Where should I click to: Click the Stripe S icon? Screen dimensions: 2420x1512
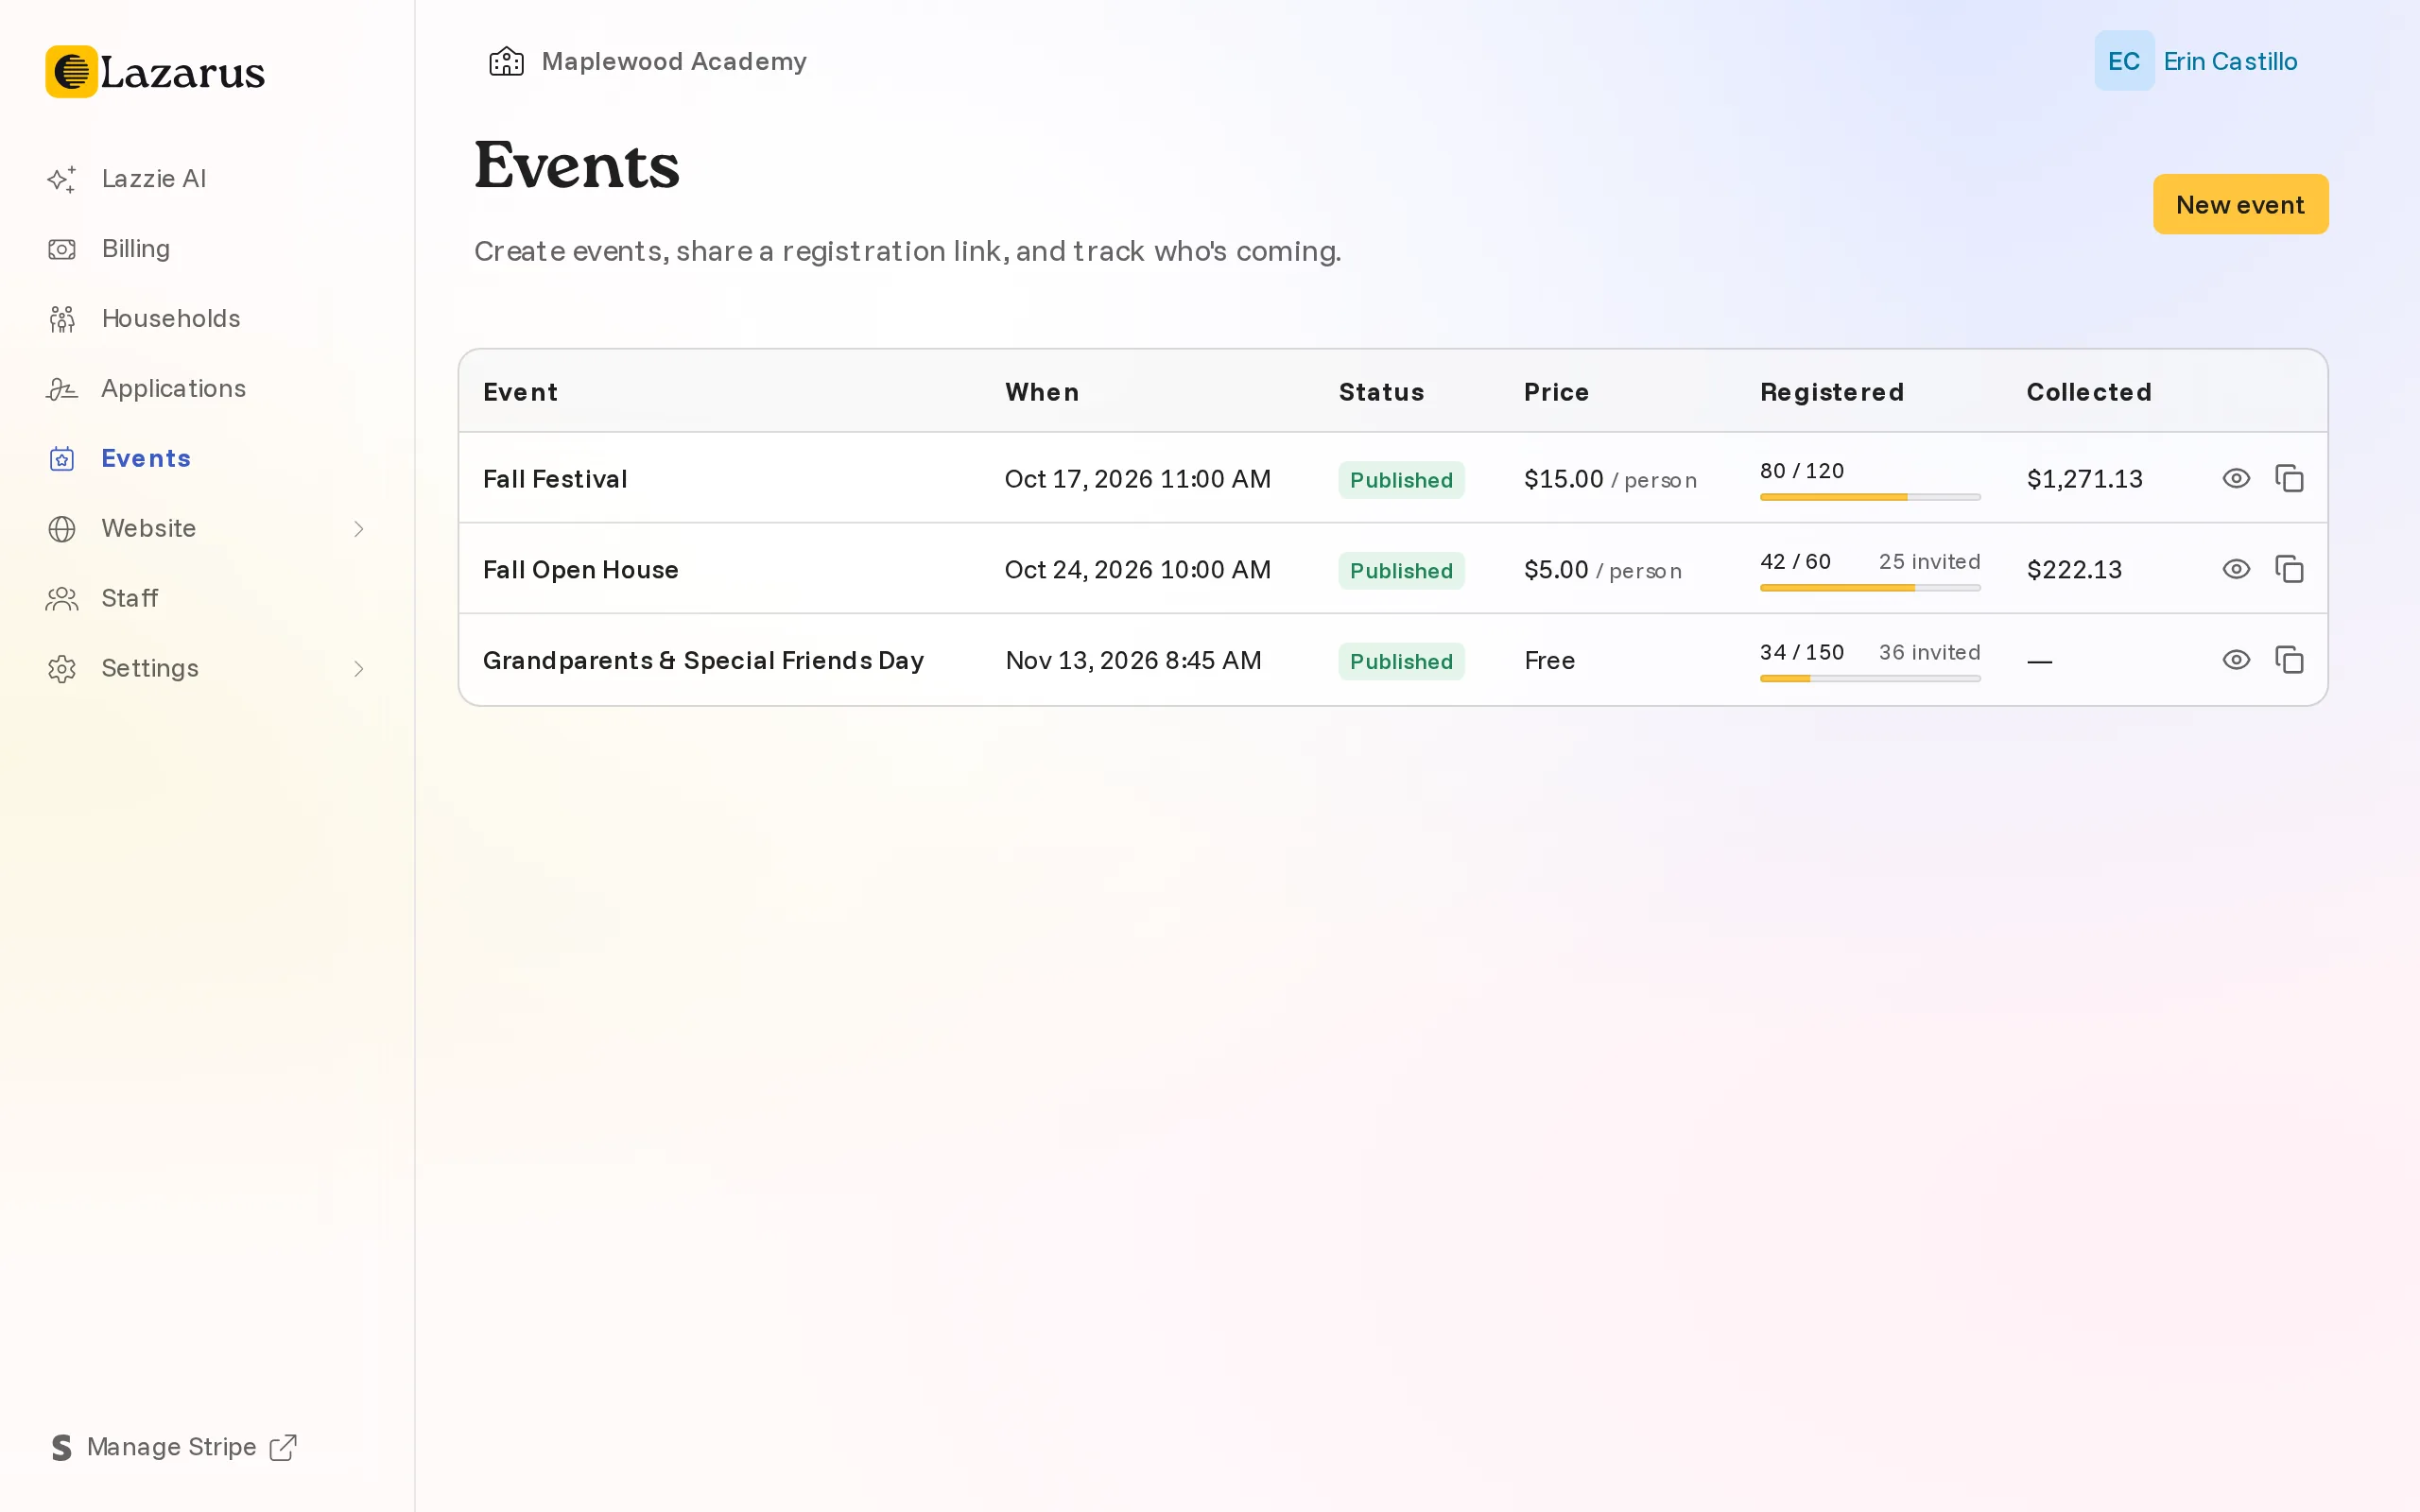tap(62, 1447)
